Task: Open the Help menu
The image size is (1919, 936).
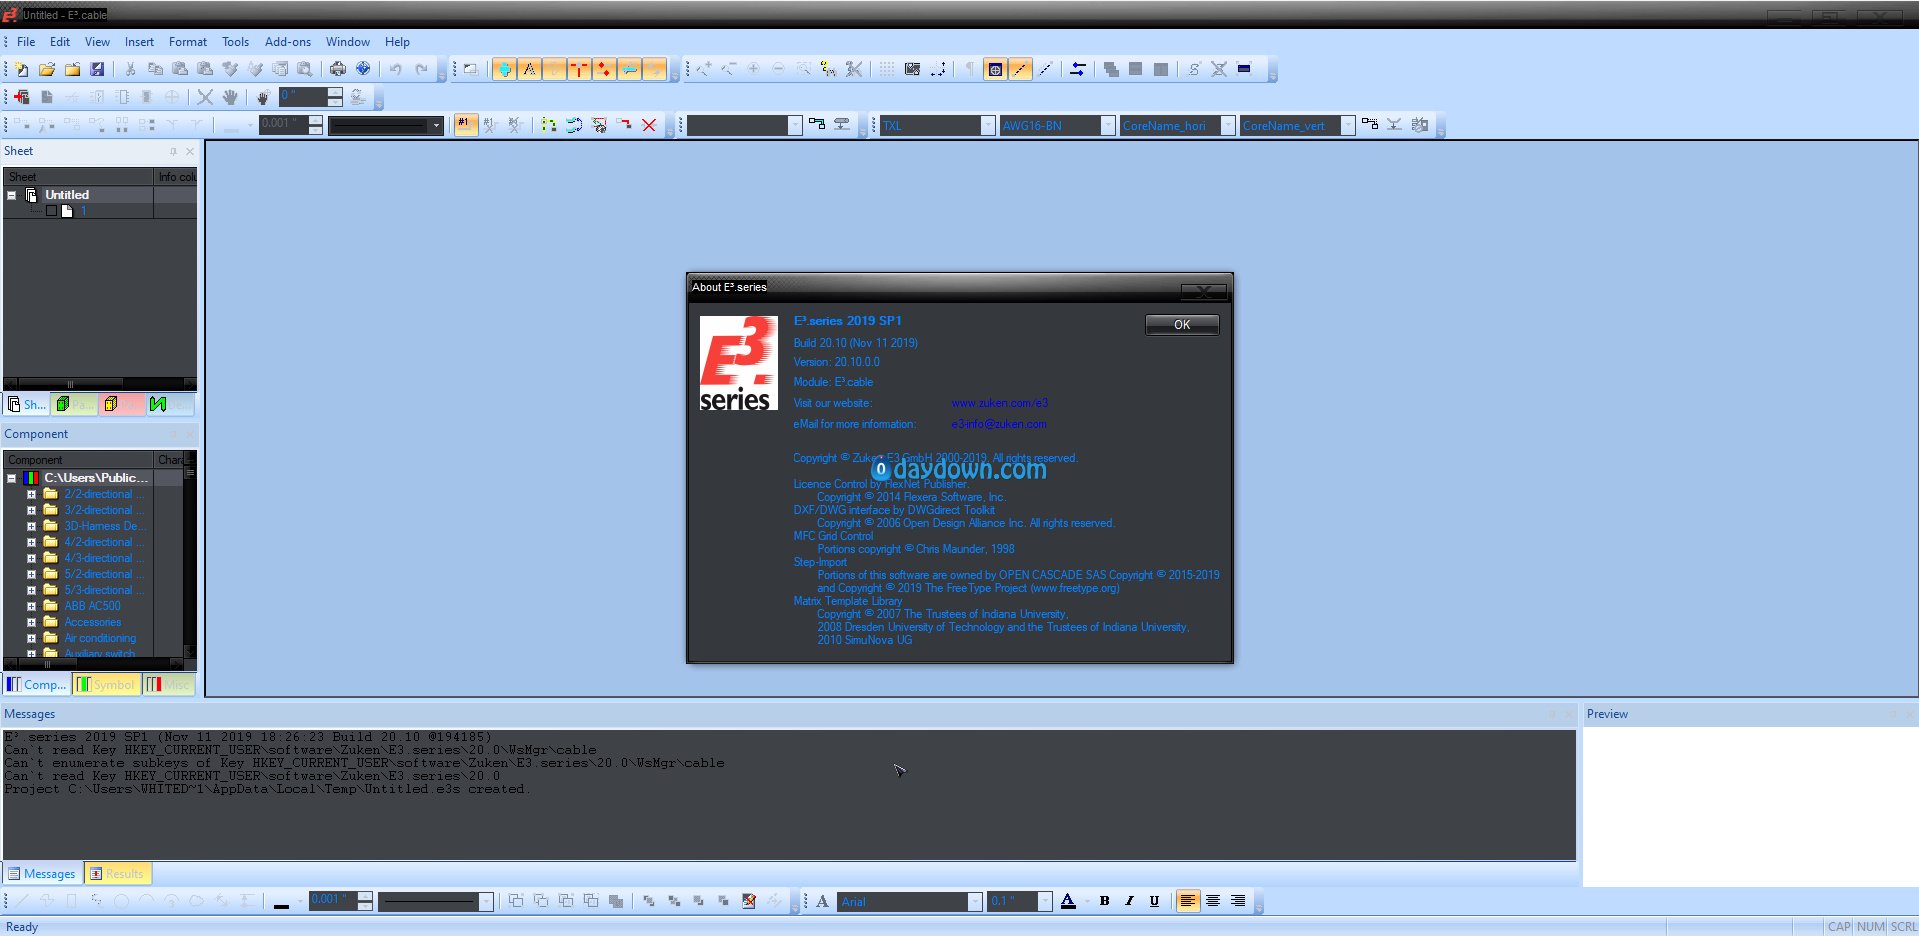Action: point(397,42)
